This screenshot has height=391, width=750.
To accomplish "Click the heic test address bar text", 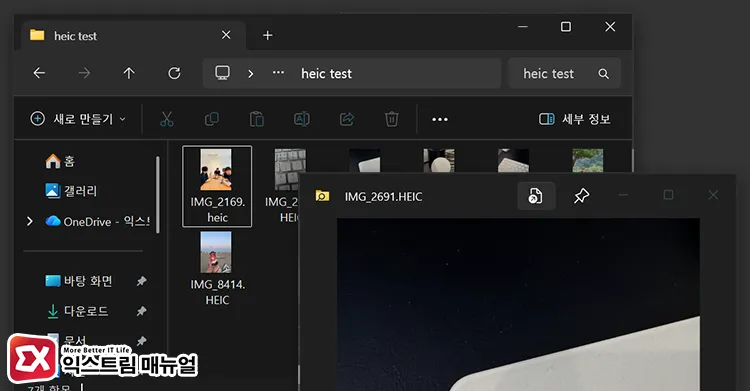I will tap(326, 74).
